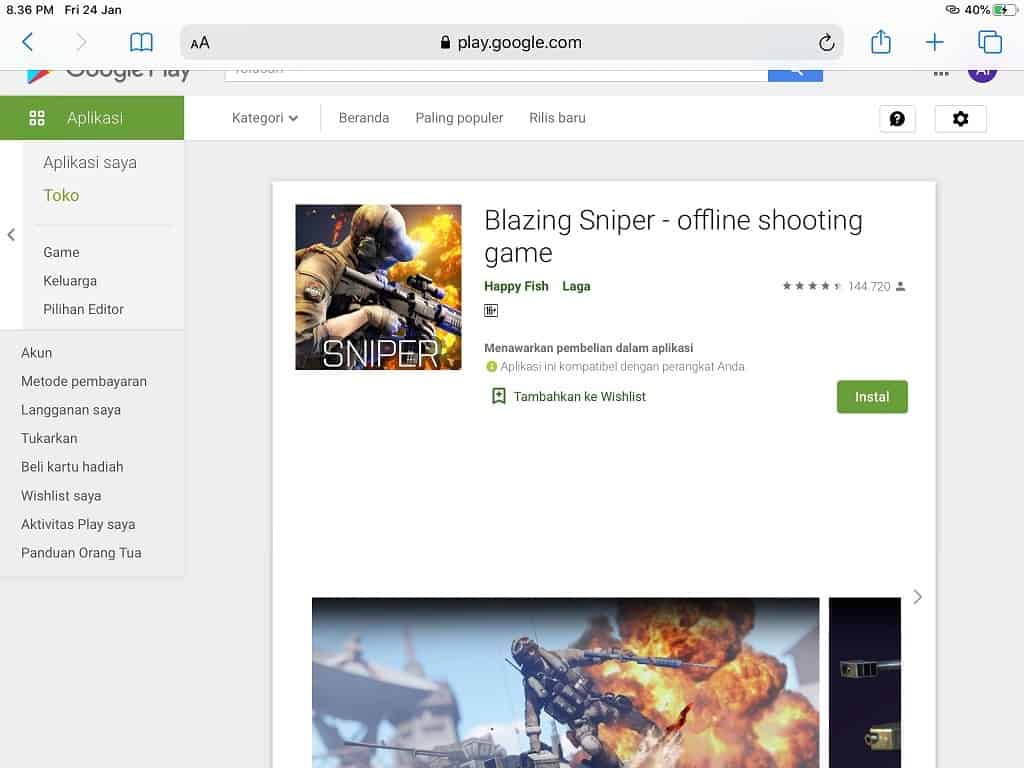Click the battery status indicator
1024x768 pixels.
(1003, 10)
